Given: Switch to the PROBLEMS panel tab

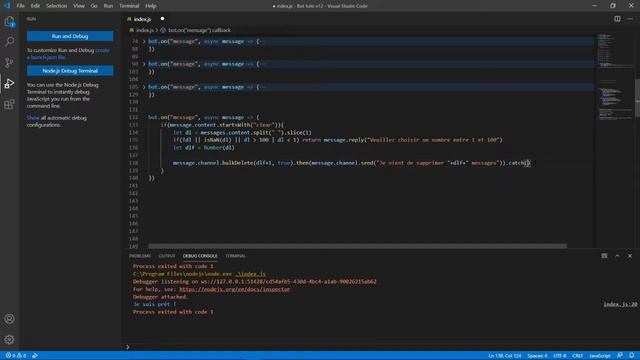Looking at the screenshot, I should [x=140, y=256].
